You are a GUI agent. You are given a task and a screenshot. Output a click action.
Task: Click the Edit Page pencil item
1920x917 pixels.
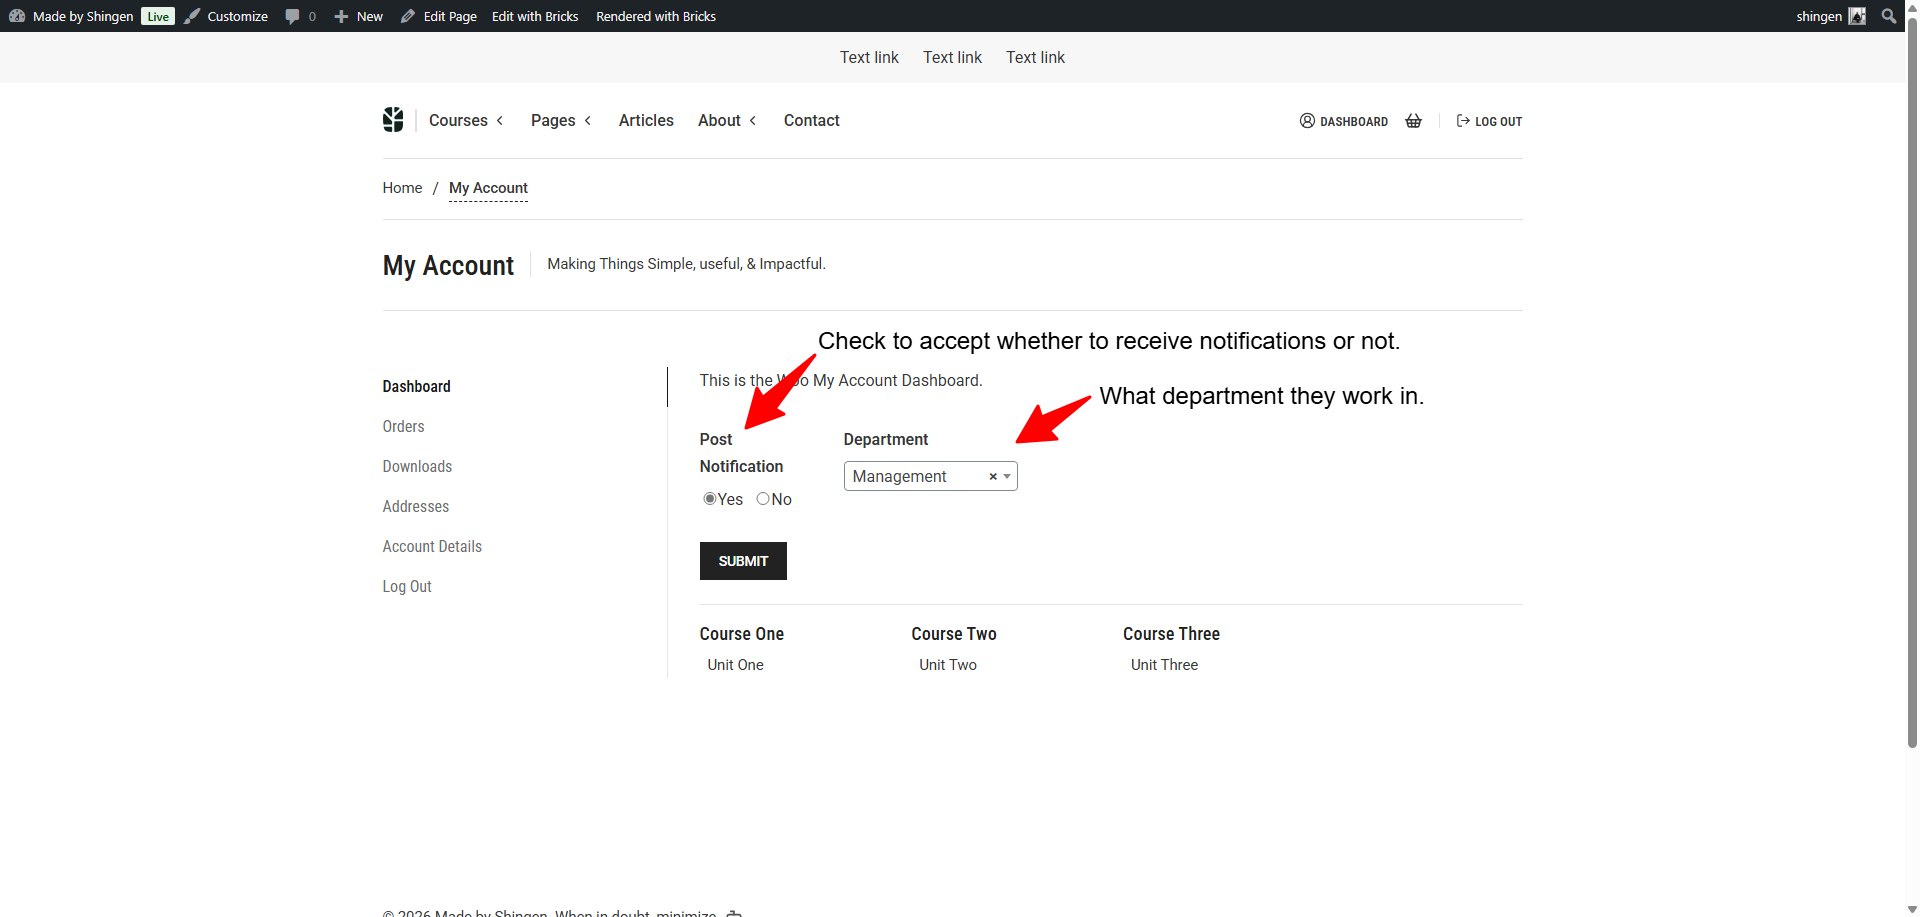[x=439, y=16]
